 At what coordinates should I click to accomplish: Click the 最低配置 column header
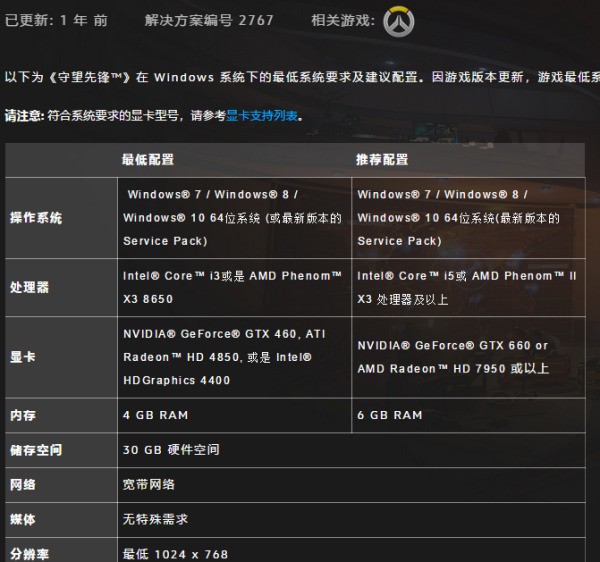(x=148, y=160)
